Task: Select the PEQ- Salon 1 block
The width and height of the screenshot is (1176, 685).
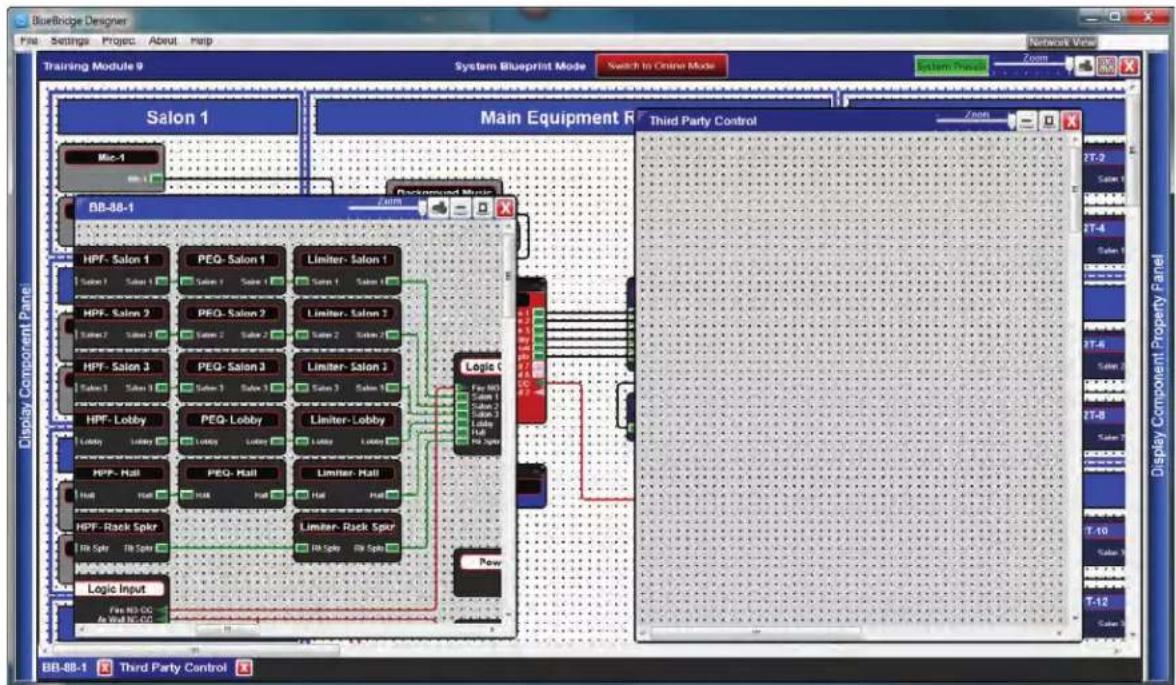Action: point(232,269)
